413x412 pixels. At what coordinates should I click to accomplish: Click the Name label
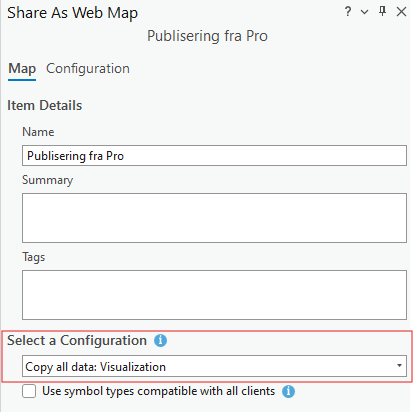38,132
